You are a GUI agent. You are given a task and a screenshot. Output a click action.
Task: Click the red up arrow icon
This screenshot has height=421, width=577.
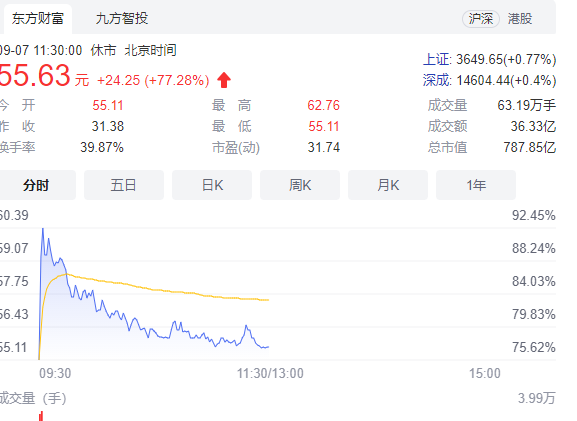(x=224, y=80)
